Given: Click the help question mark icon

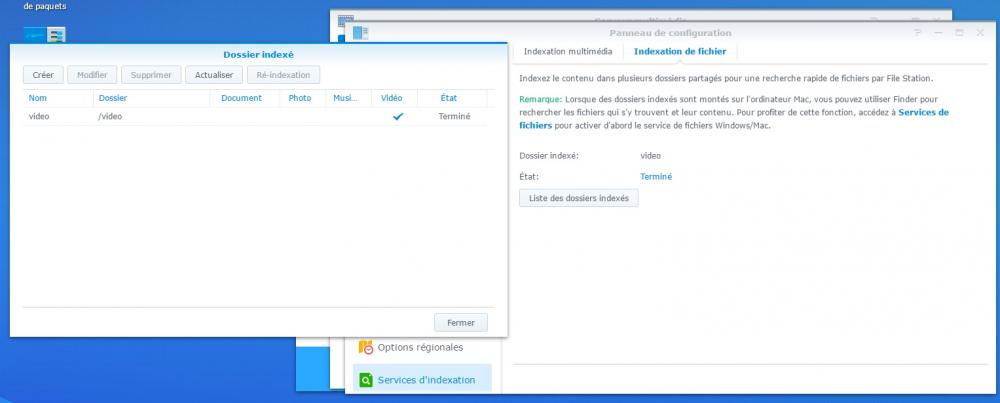Looking at the screenshot, I should pyautogui.click(x=918, y=33).
